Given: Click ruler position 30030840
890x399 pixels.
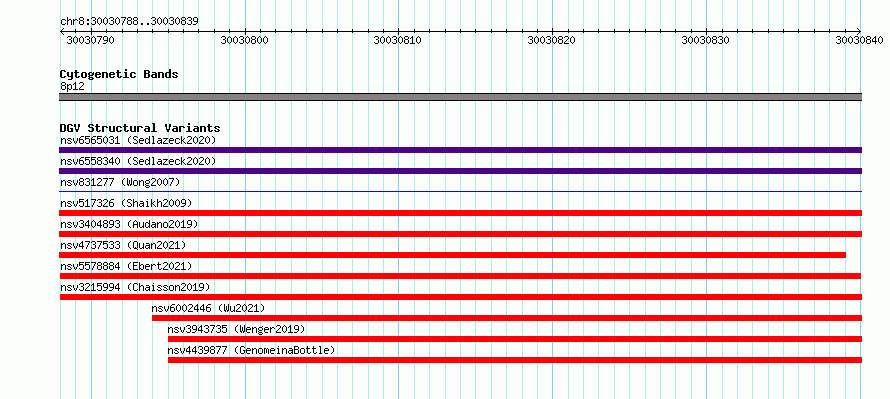Looking at the screenshot, I should click(860, 40).
